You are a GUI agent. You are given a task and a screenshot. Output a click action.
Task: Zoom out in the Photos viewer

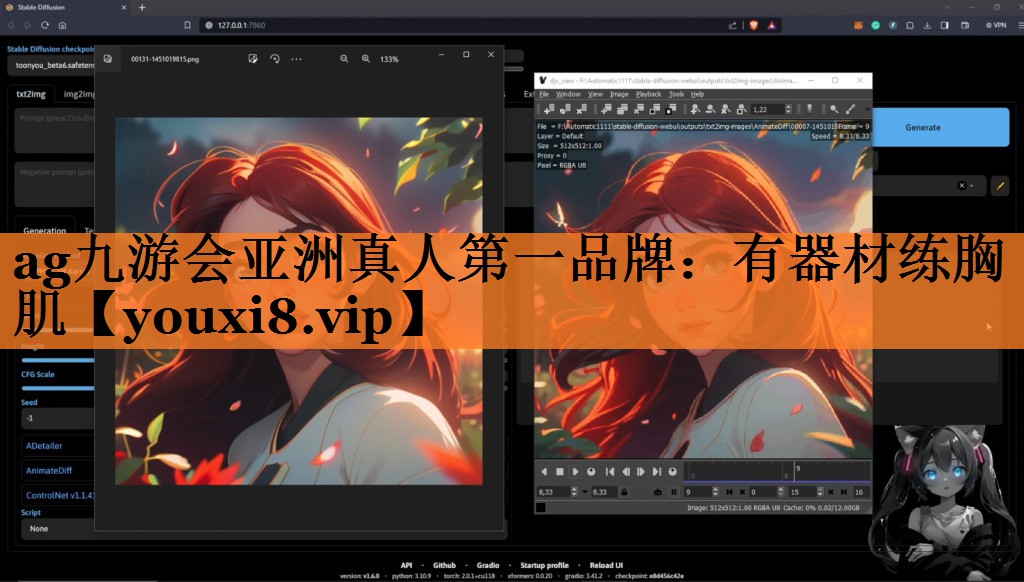(x=344, y=59)
